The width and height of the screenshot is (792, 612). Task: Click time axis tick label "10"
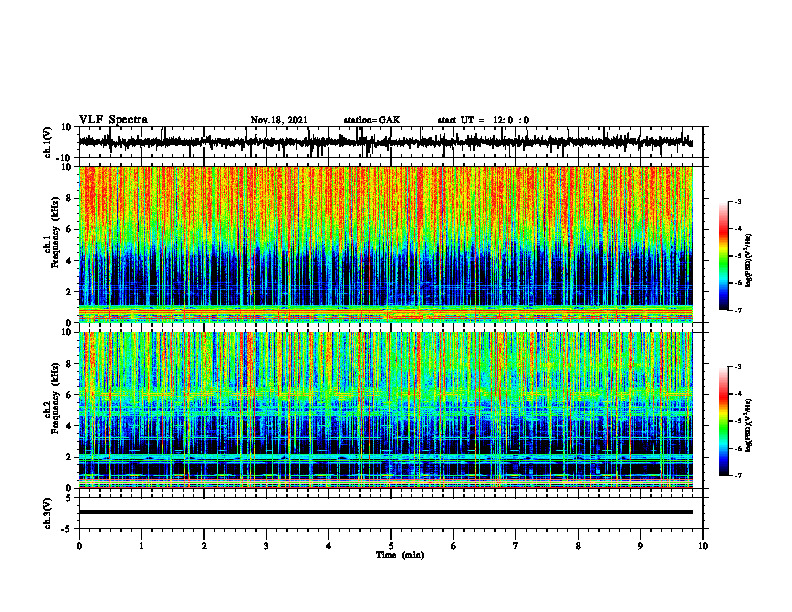(x=703, y=546)
